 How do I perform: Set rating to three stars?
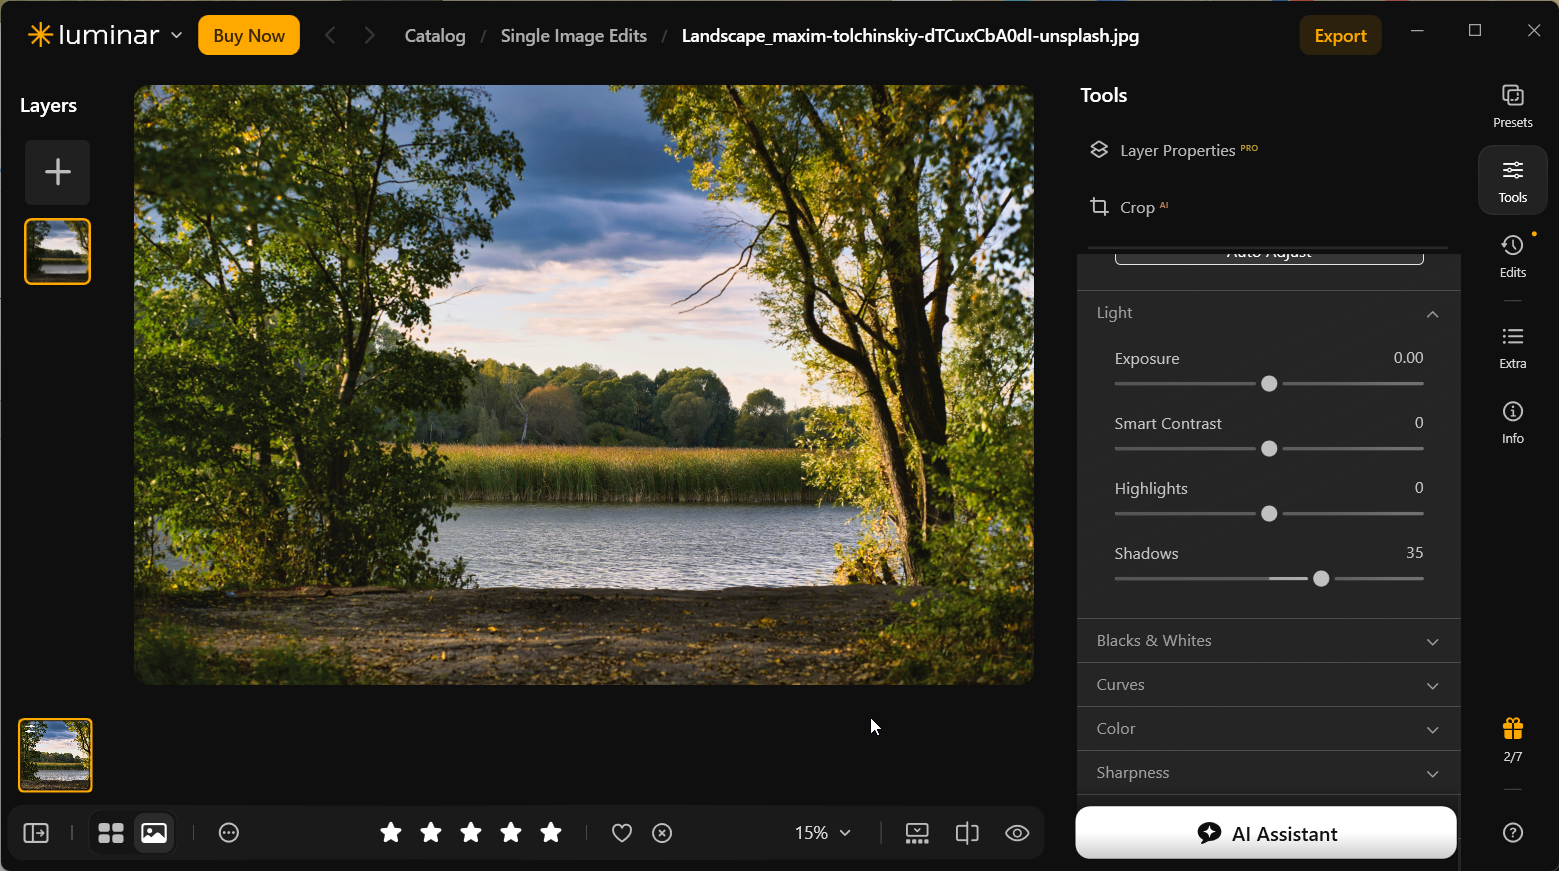[x=471, y=832]
